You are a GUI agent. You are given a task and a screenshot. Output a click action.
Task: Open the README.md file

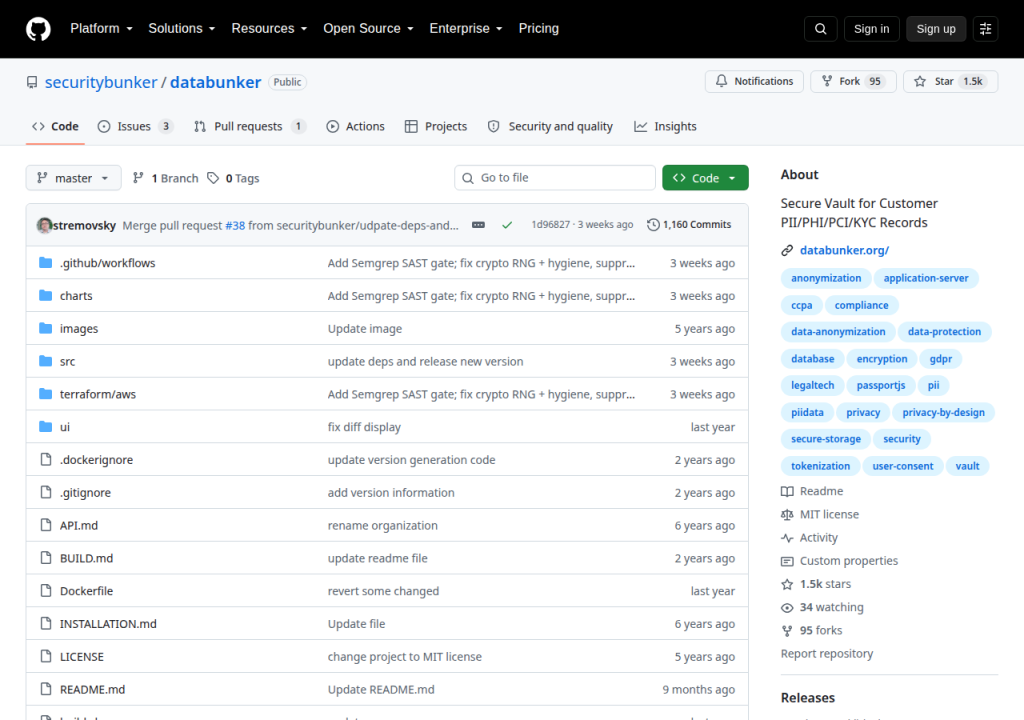[x=92, y=689]
